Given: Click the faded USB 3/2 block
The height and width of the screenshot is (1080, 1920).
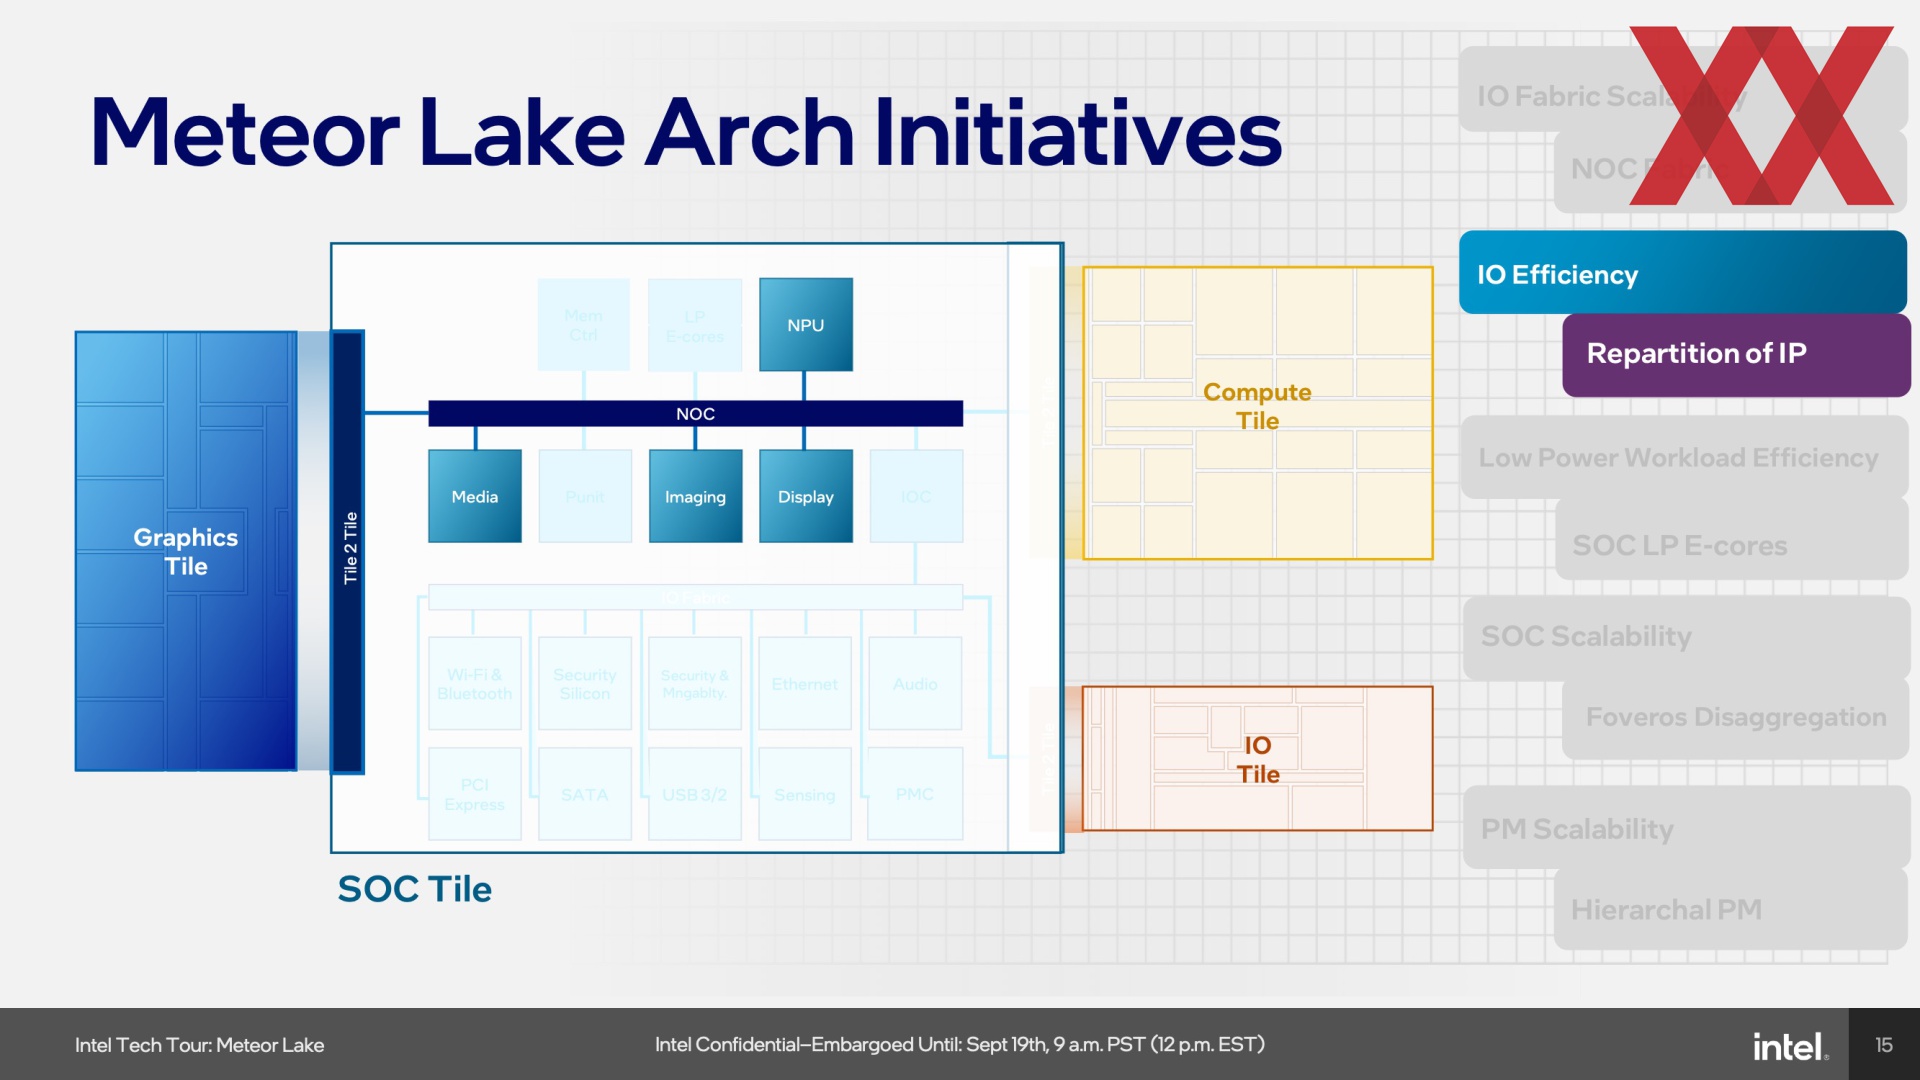Looking at the screenshot, I should (695, 794).
